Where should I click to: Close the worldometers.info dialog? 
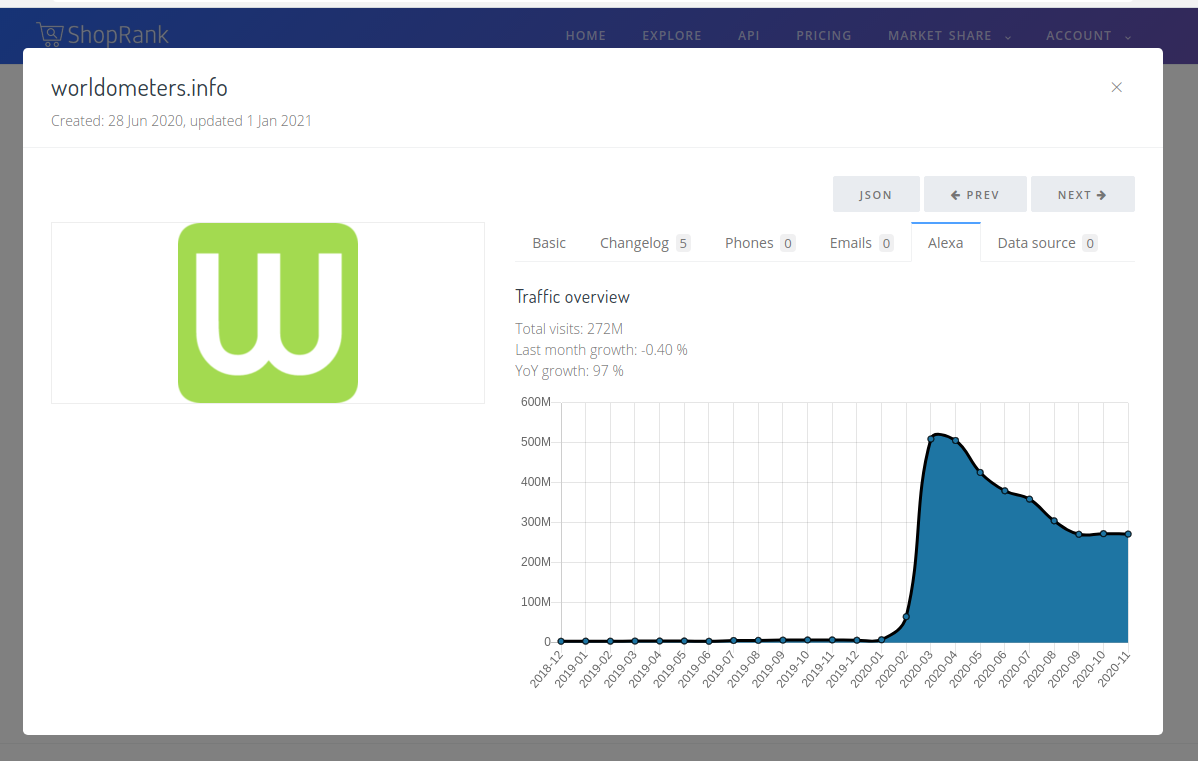1116,87
